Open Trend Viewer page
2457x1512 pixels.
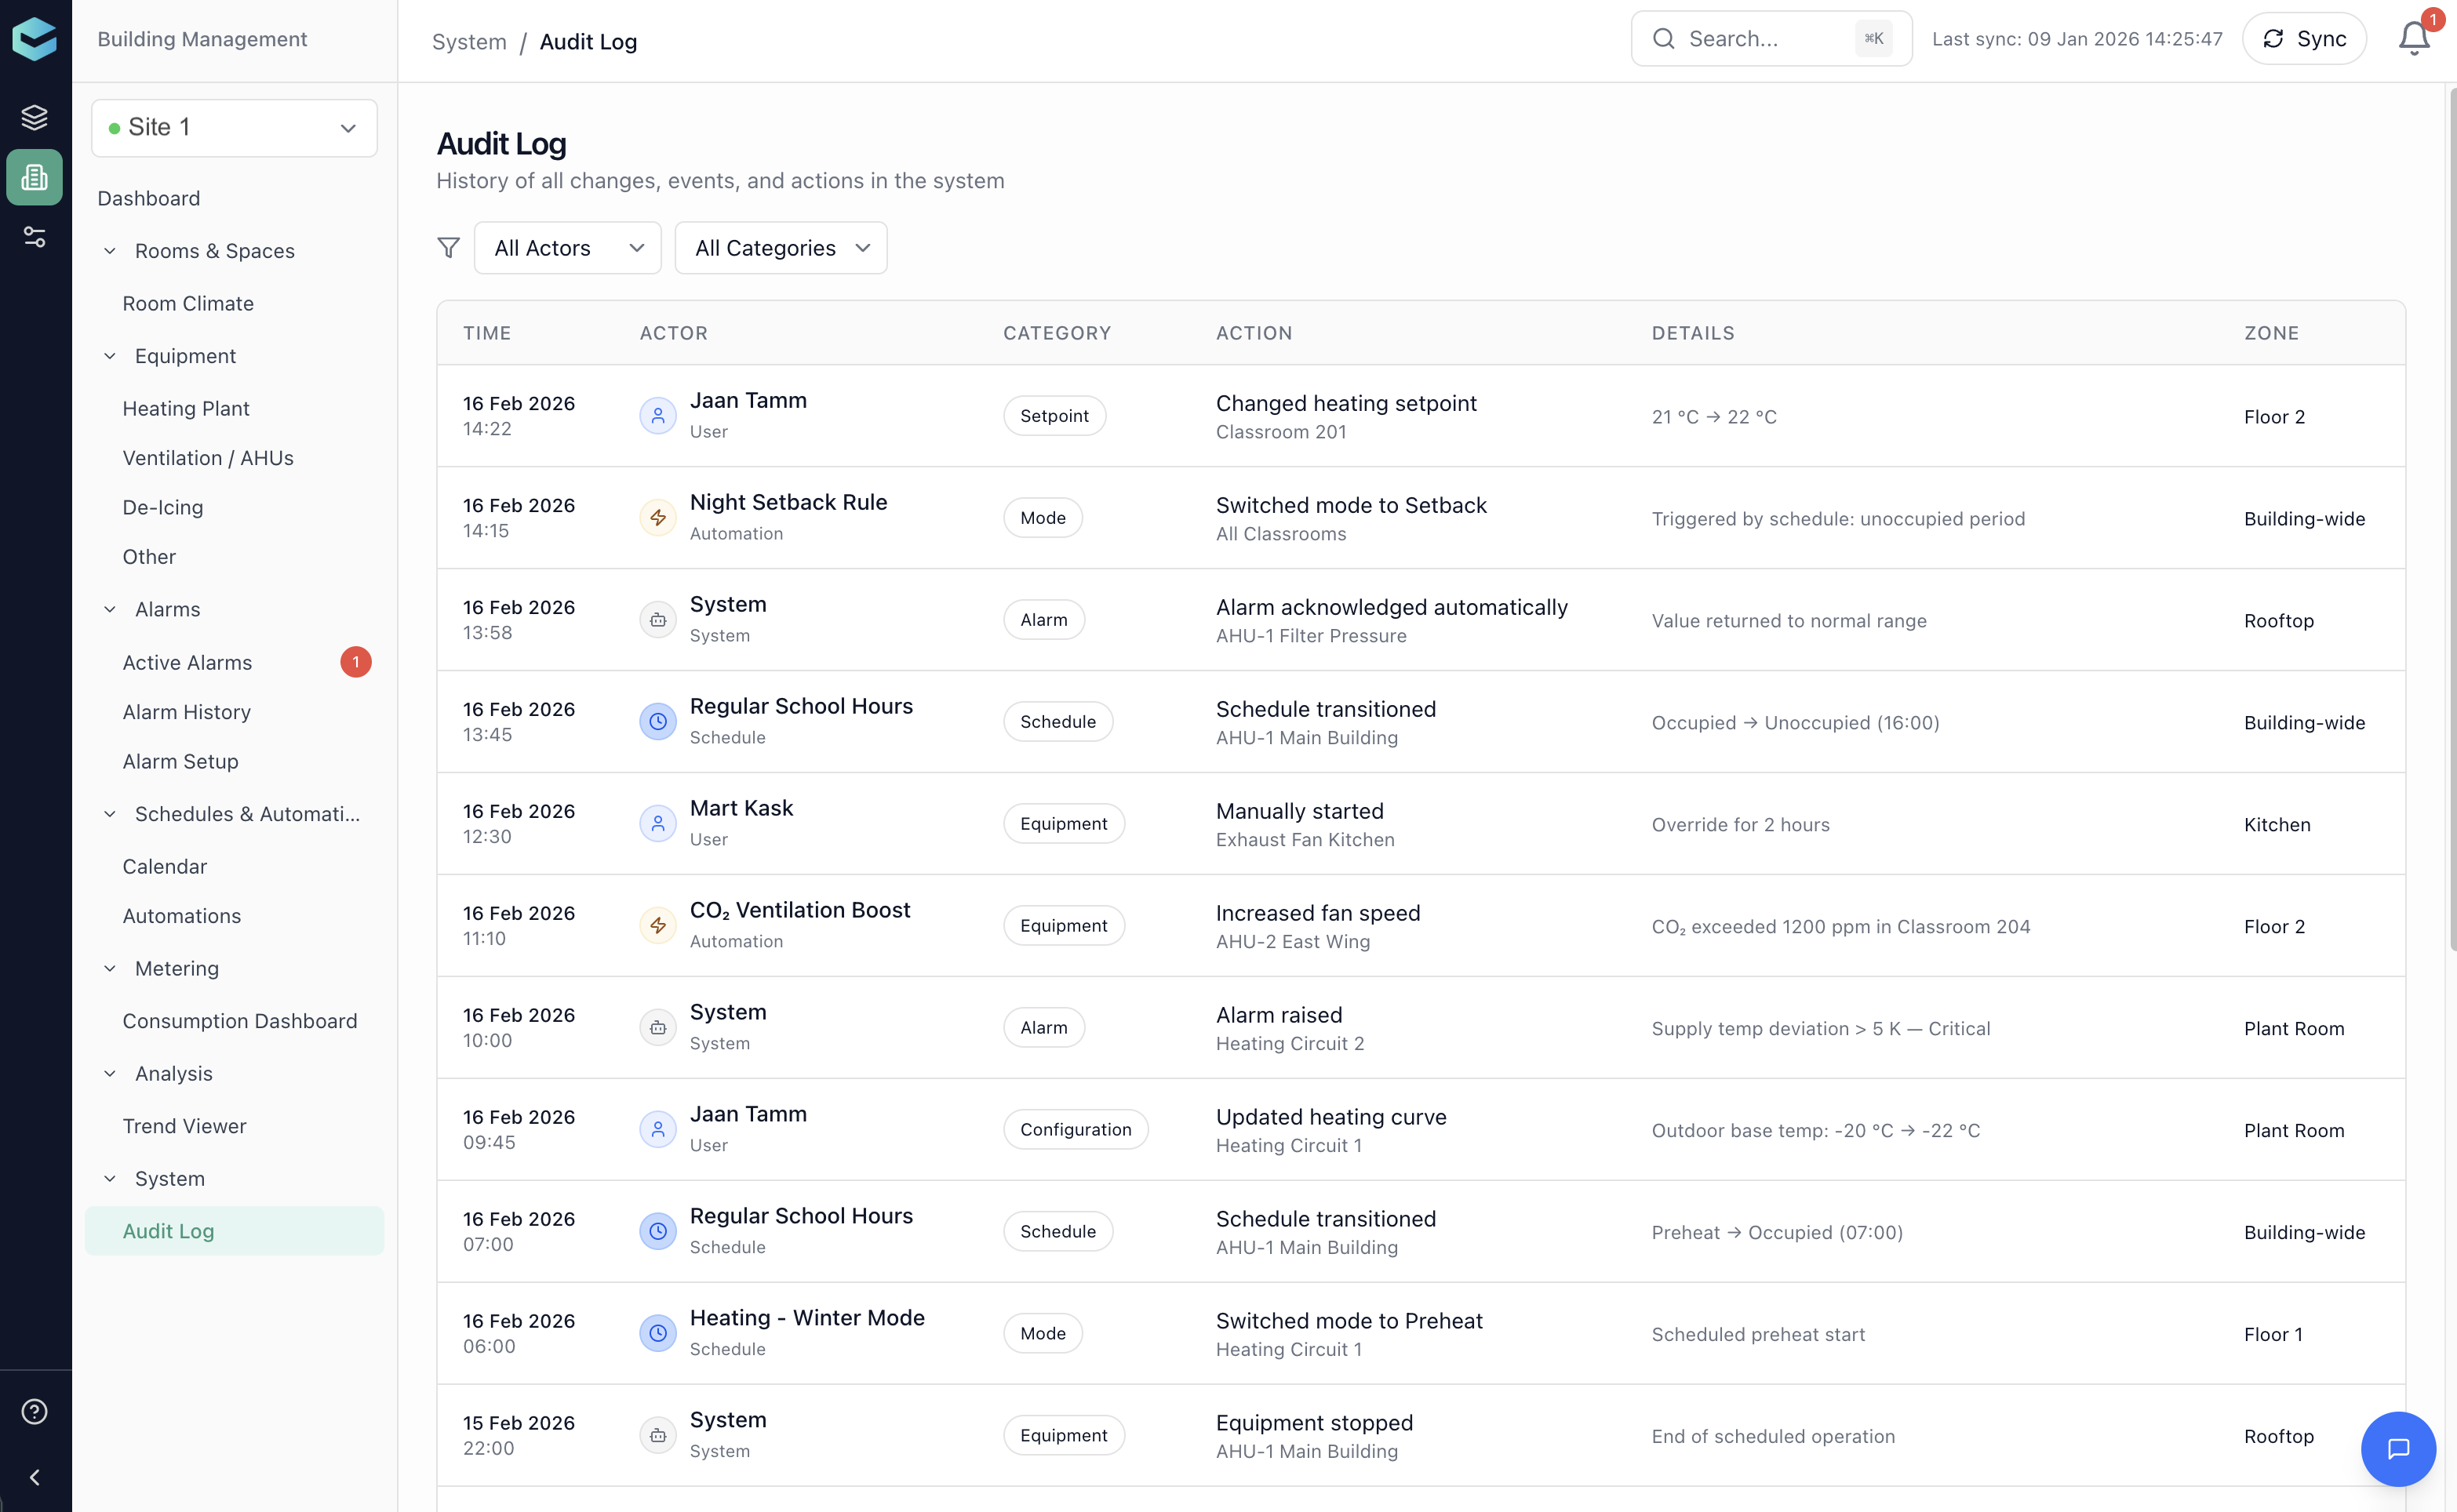coord(185,1126)
